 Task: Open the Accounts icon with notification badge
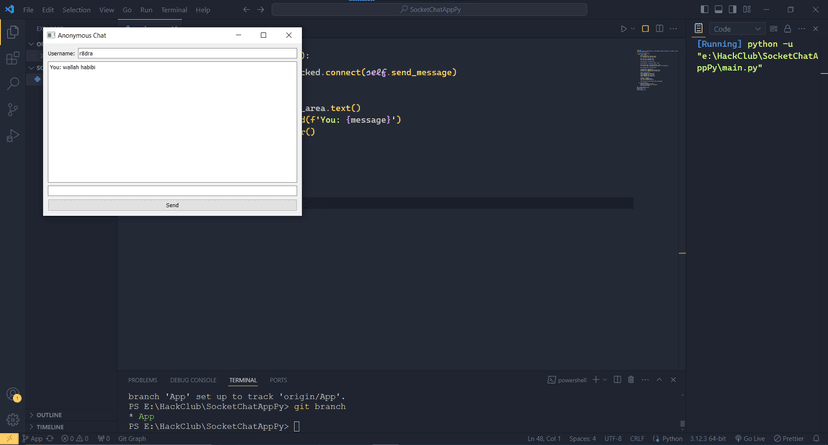[x=13, y=394]
